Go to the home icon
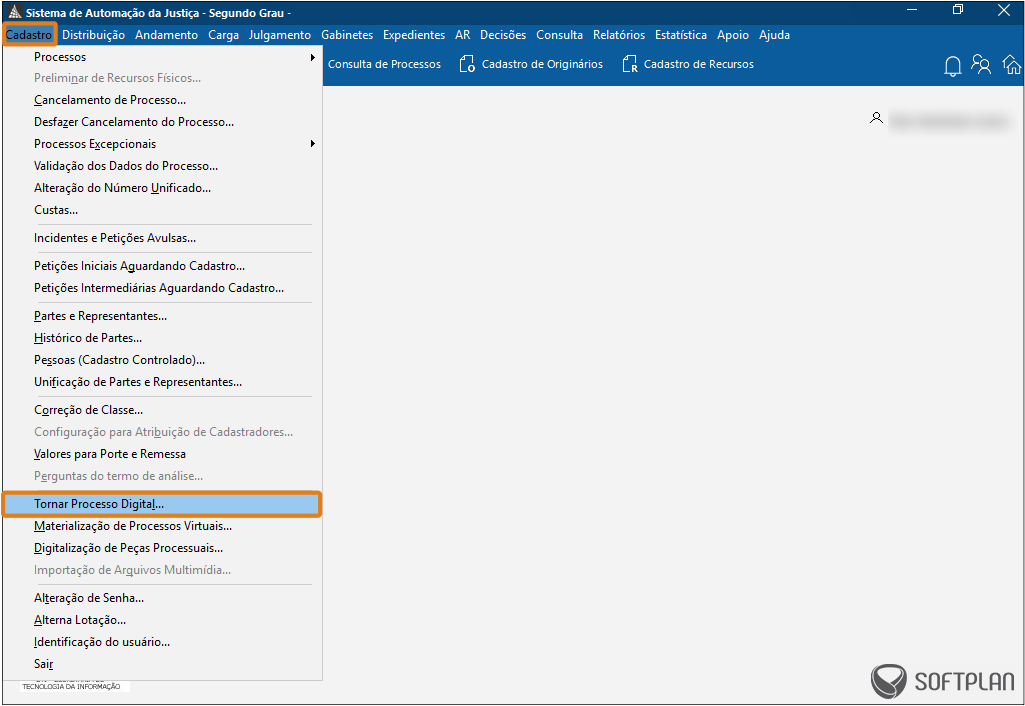 click(x=1012, y=65)
